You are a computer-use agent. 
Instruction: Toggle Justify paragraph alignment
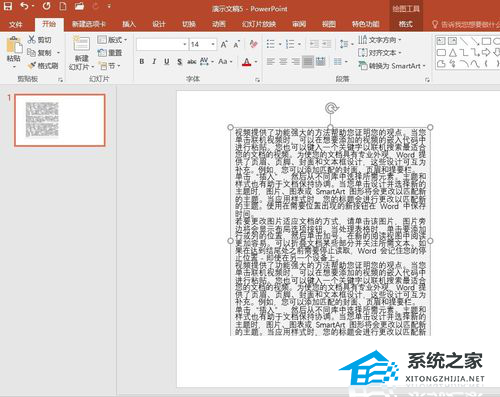pos(308,62)
